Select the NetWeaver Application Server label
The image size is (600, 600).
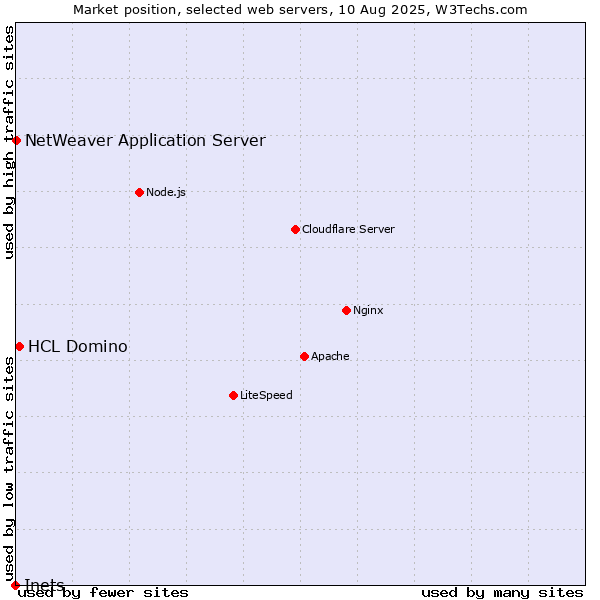145,140
